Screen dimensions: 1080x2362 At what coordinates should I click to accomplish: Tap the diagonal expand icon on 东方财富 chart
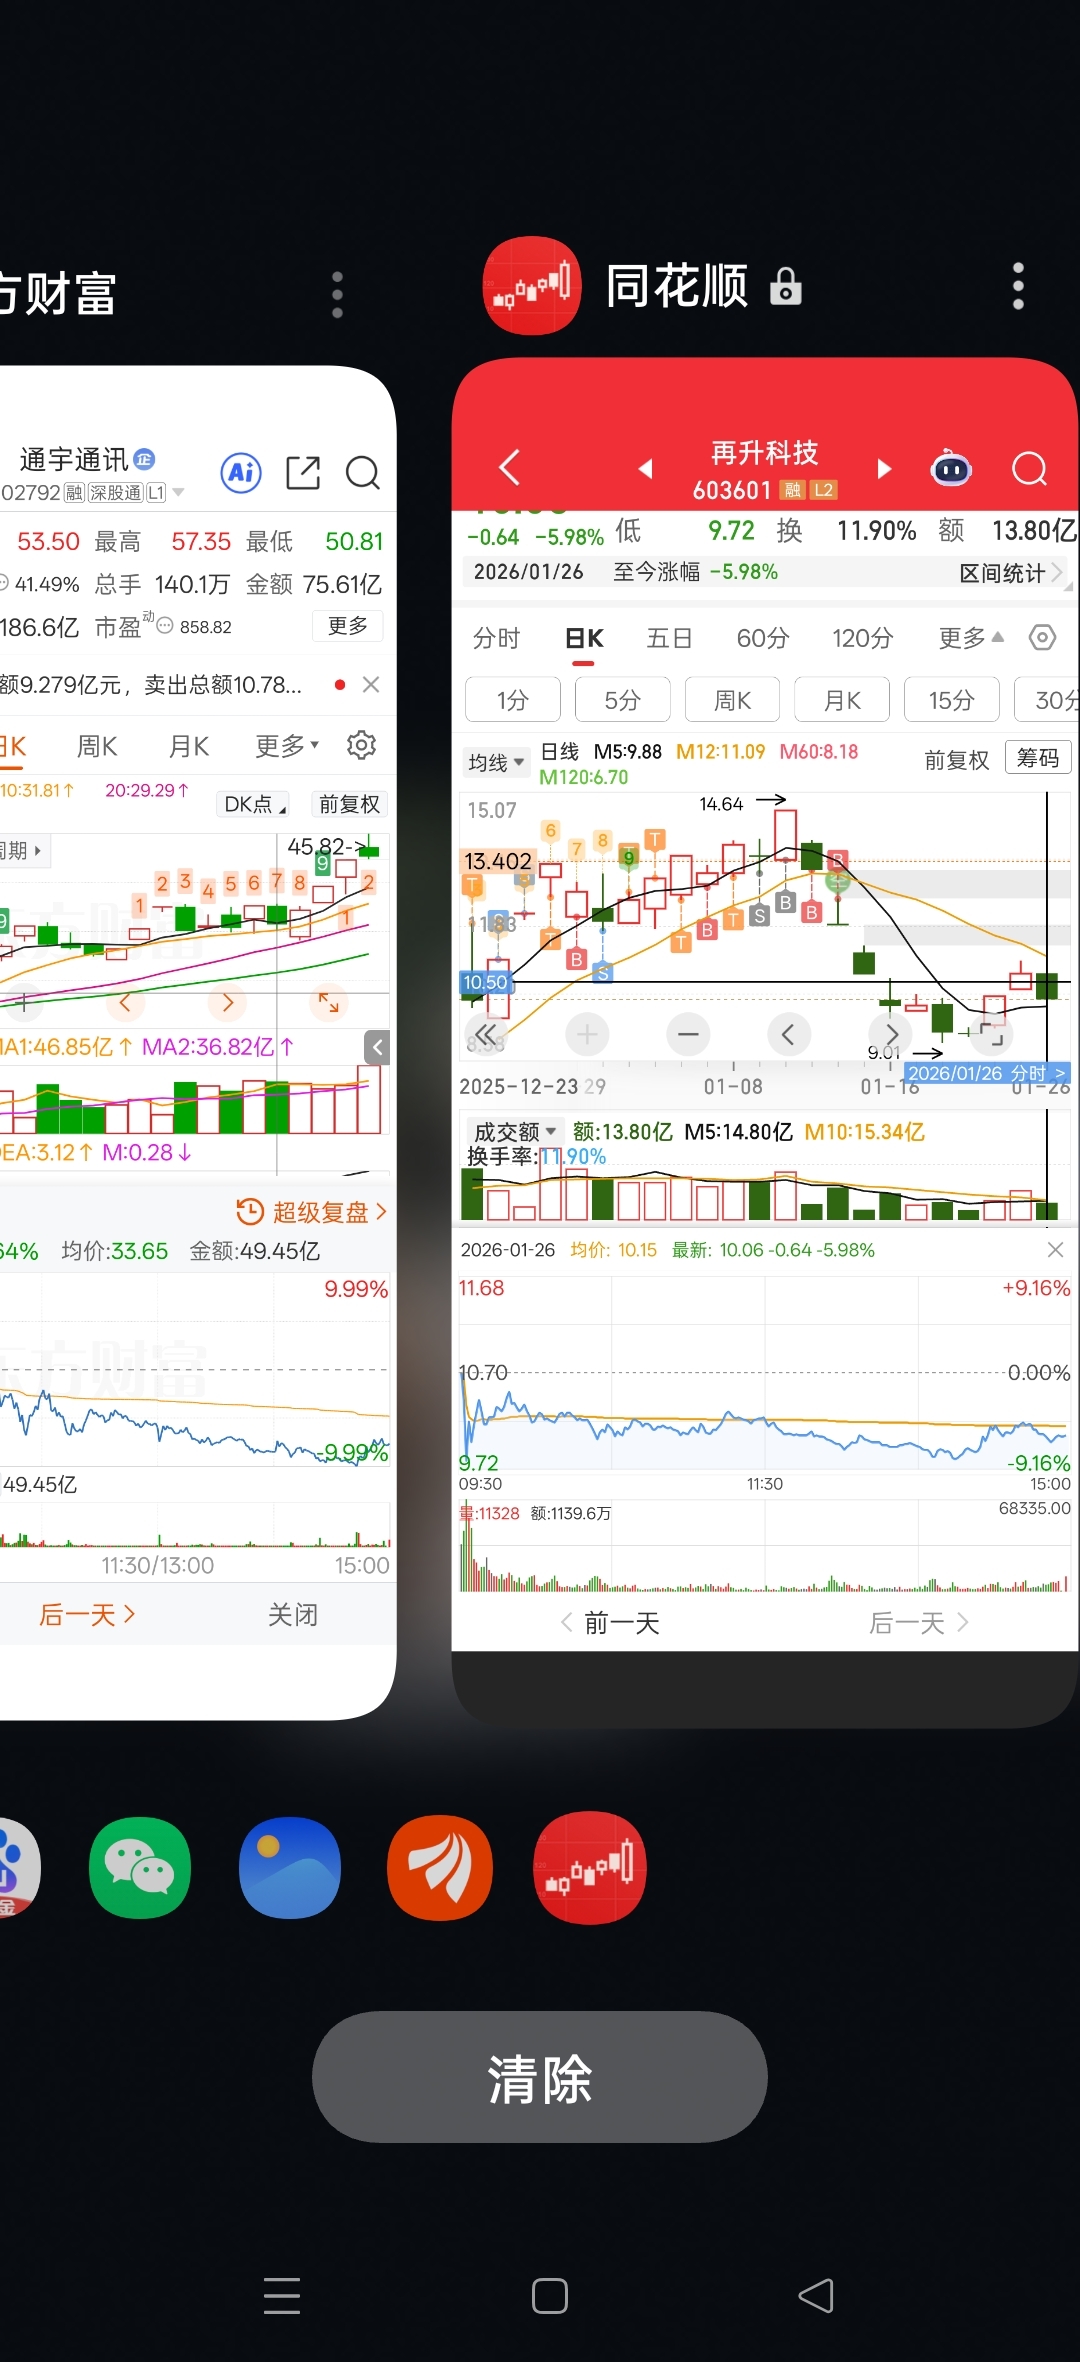point(329,1002)
